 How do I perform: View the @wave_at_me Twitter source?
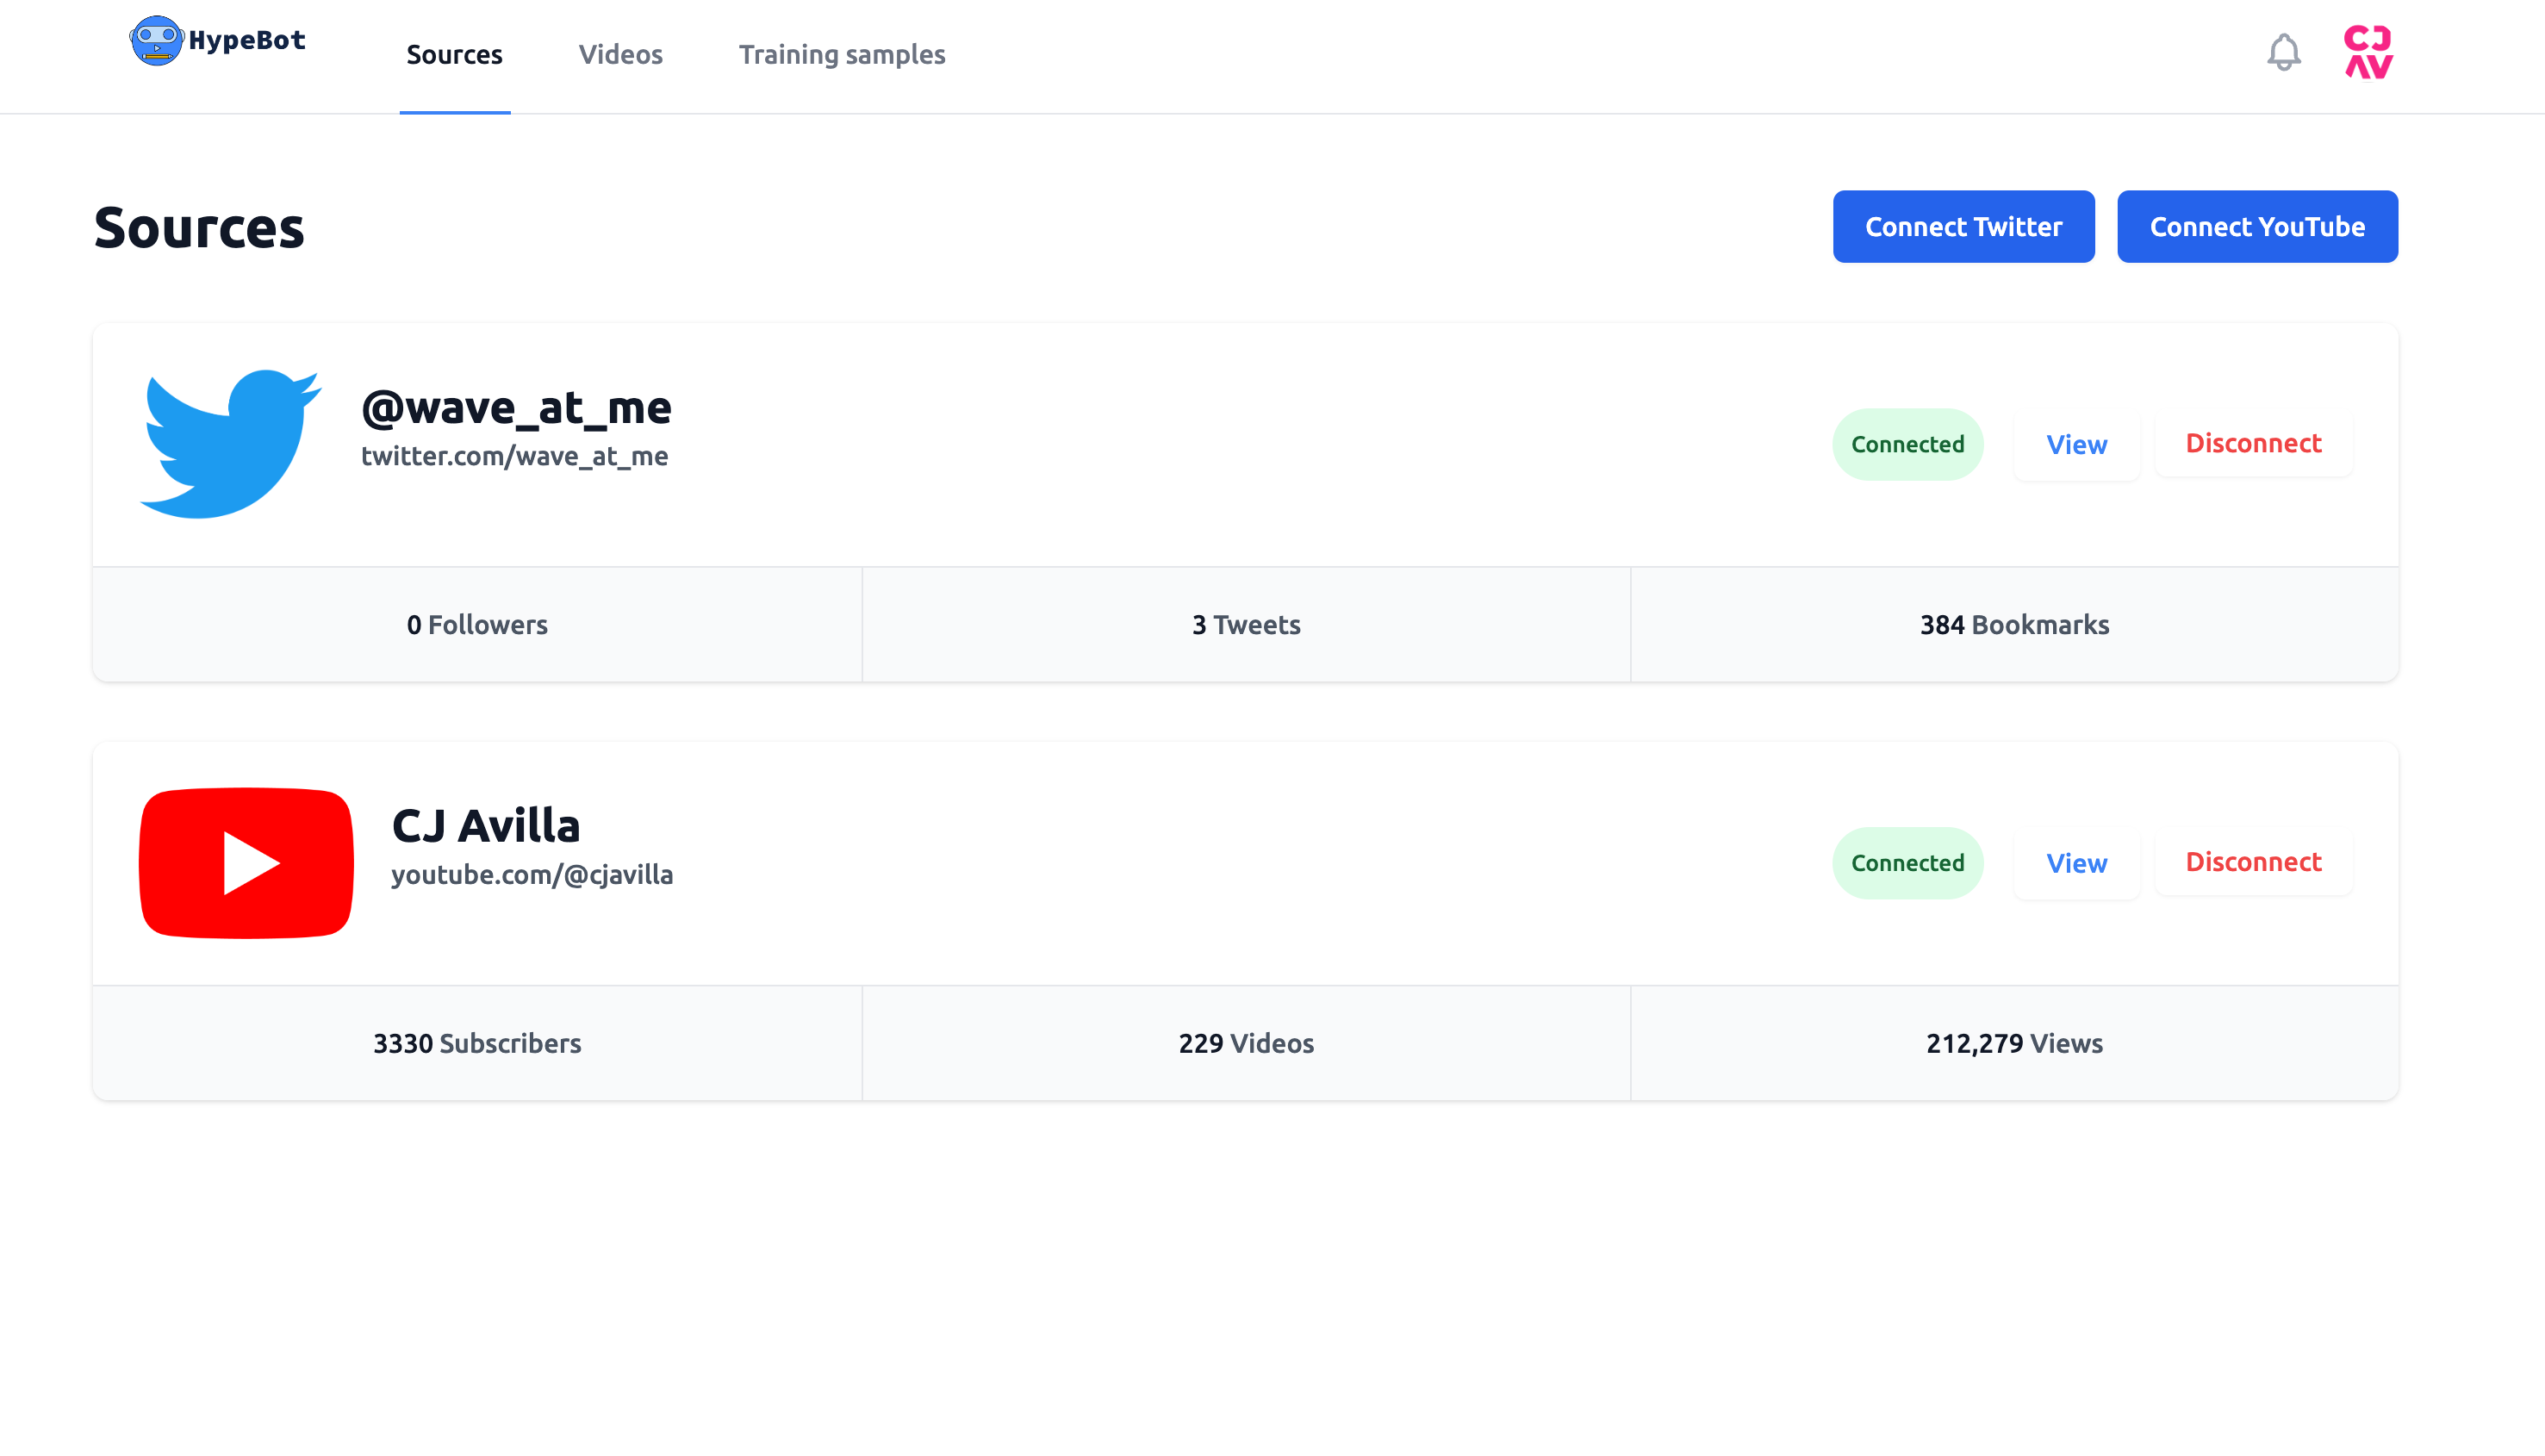point(2076,444)
